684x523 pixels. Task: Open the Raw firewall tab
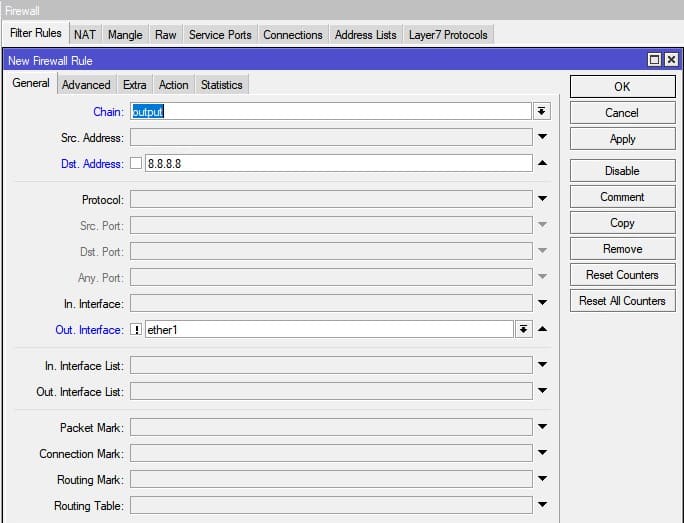(166, 35)
